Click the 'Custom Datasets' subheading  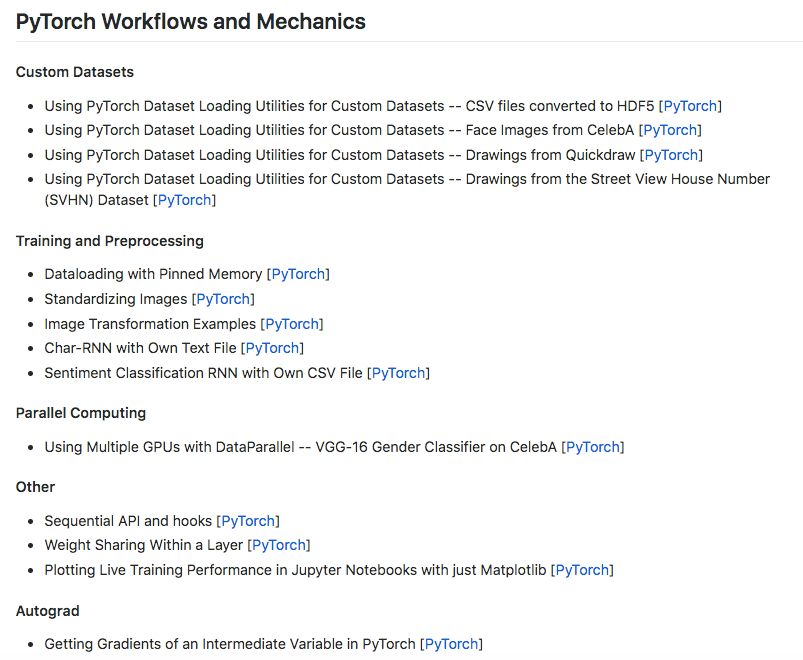pyautogui.click(x=75, y=72)
